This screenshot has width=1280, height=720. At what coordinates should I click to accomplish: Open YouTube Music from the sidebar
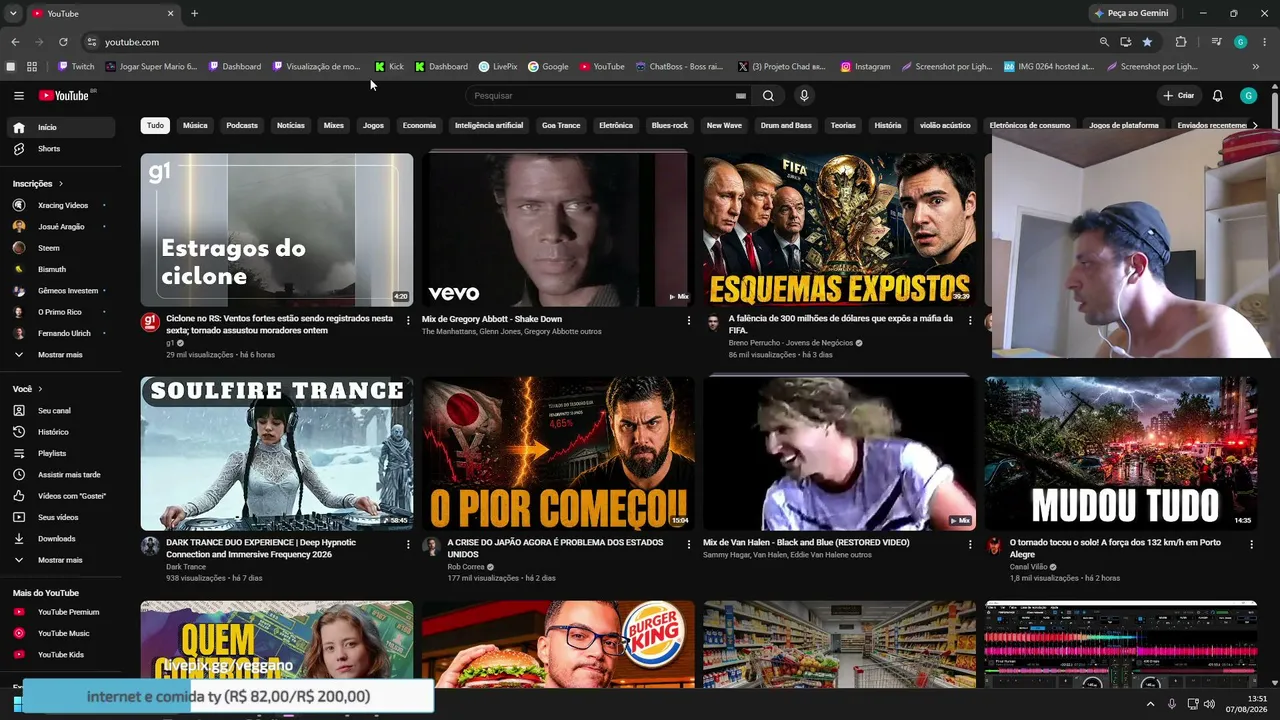62,633
